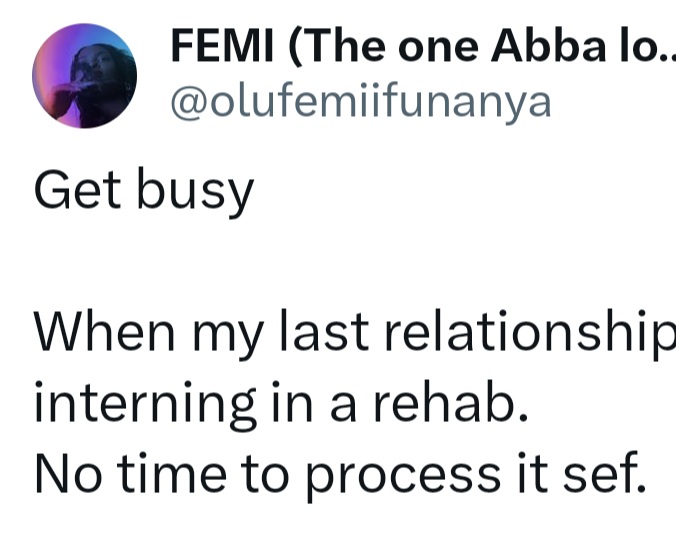
Task: Click the word "Abba" in display name
Action: [x=560, y=46]
